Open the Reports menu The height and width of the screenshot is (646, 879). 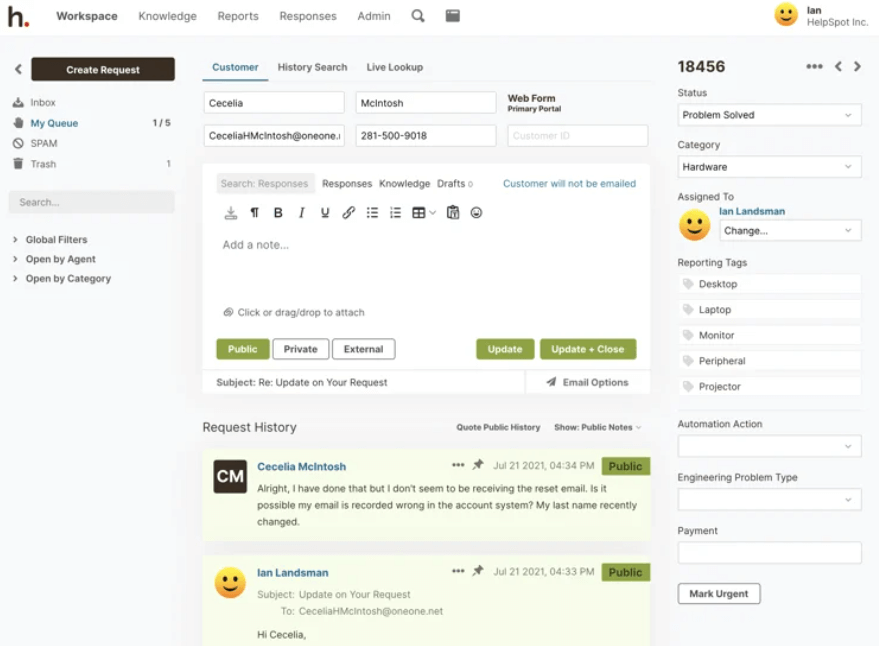(x=238, y=16)
